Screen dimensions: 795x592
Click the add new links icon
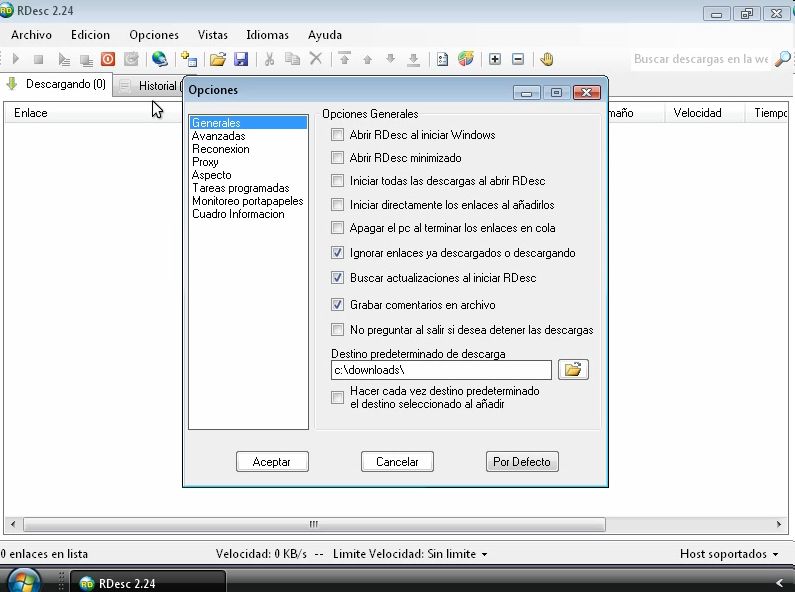pyautogui.click(x=189, y=59)
